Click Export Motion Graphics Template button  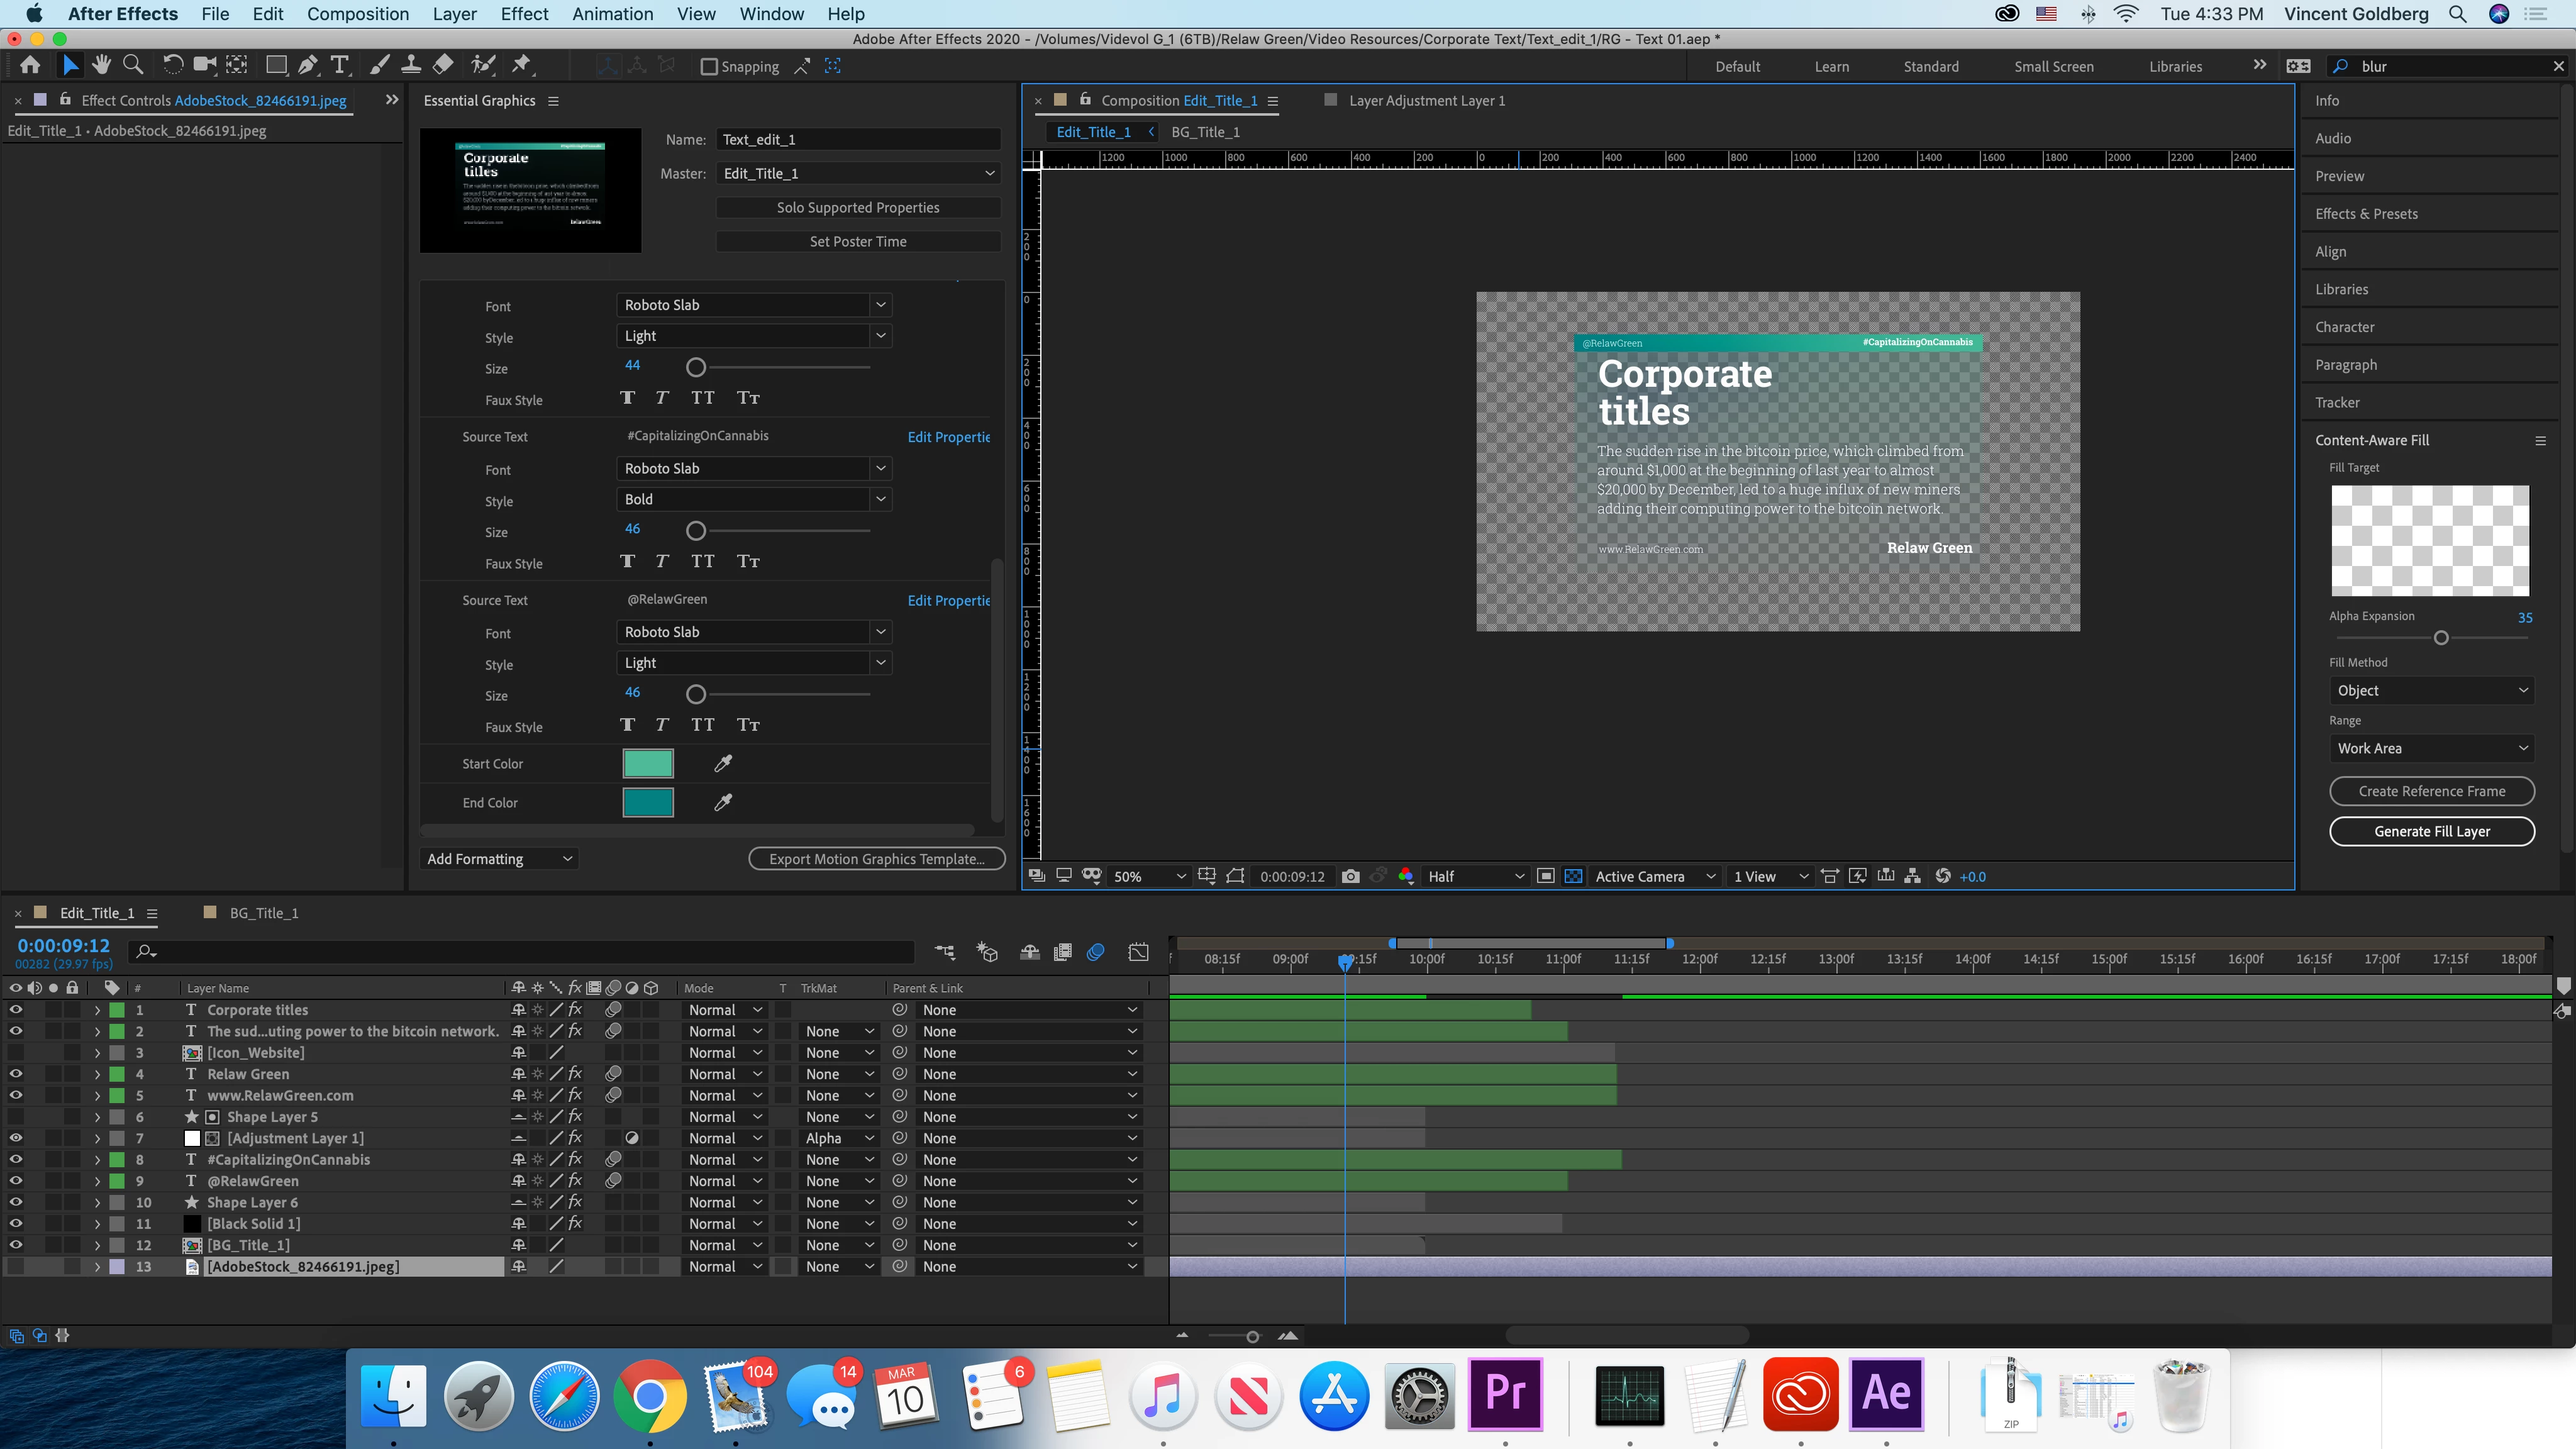coord(876,859)
